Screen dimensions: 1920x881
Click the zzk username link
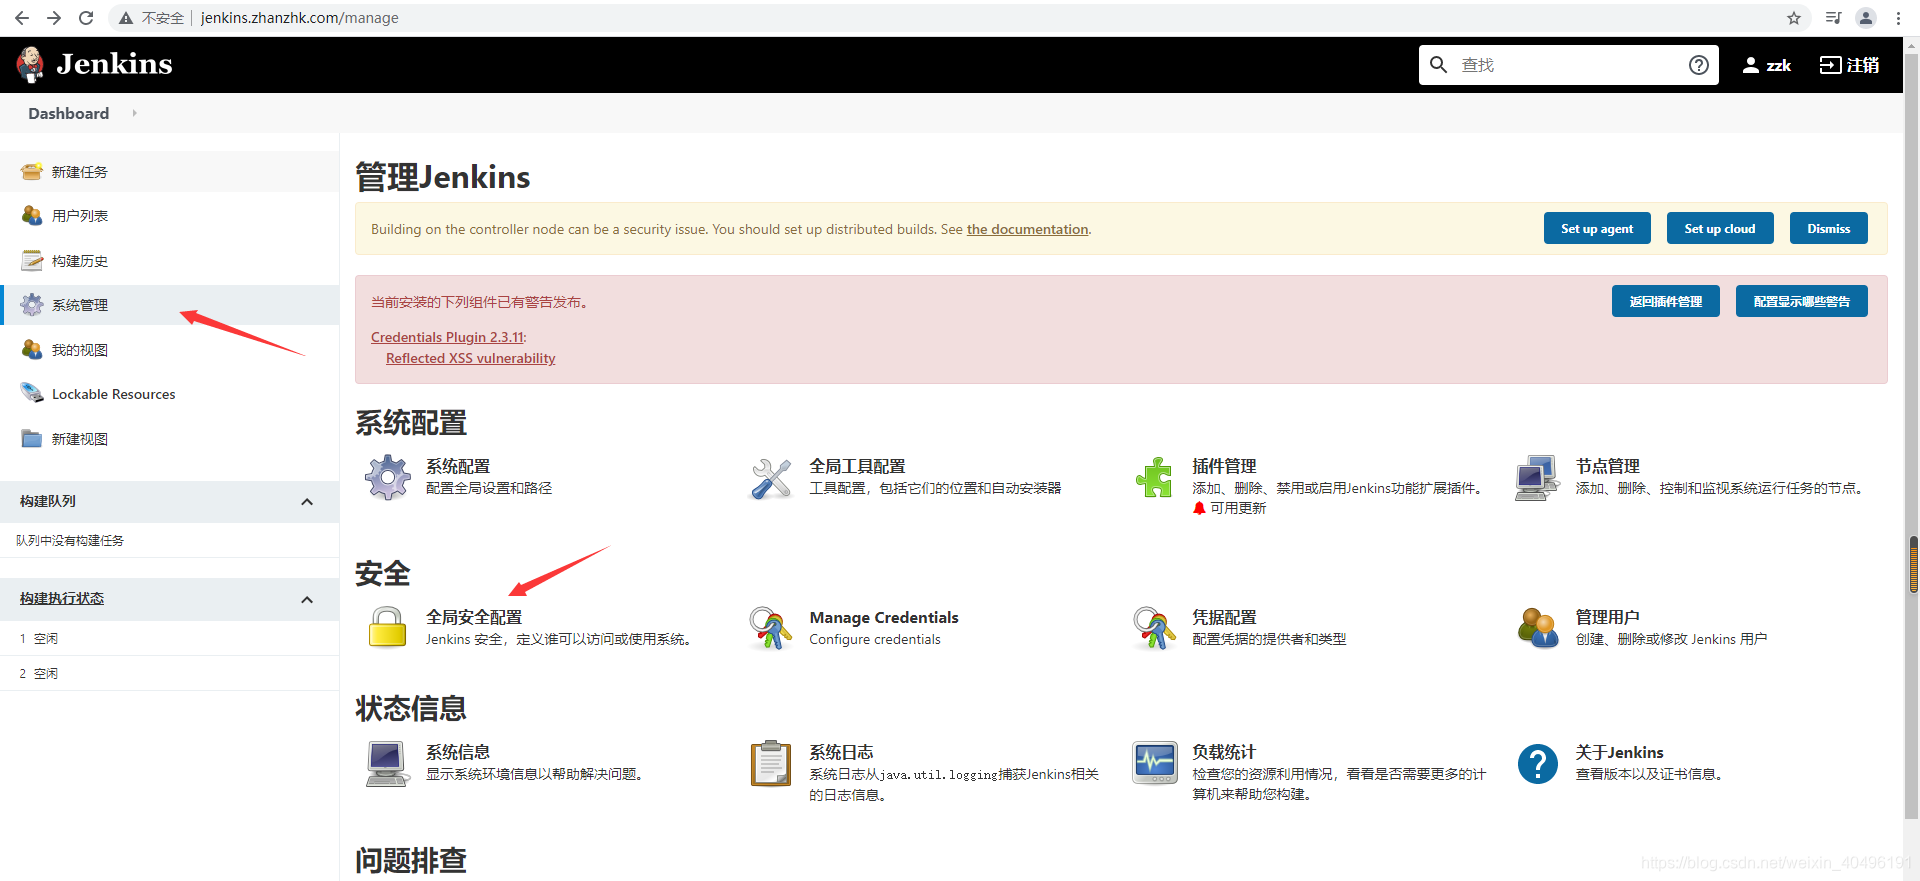tap(1779, 65)
